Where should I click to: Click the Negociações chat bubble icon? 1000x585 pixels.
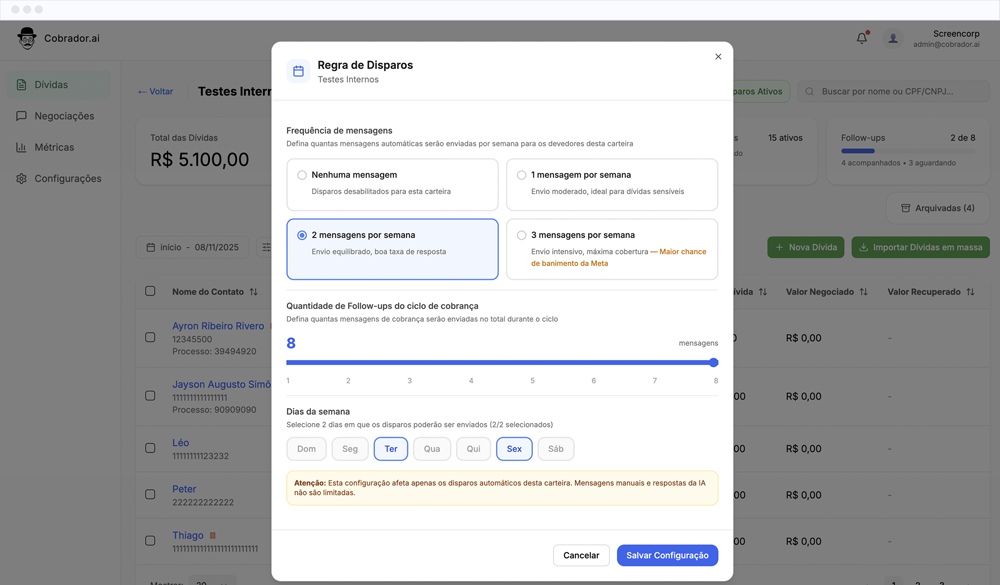(21, 116)
